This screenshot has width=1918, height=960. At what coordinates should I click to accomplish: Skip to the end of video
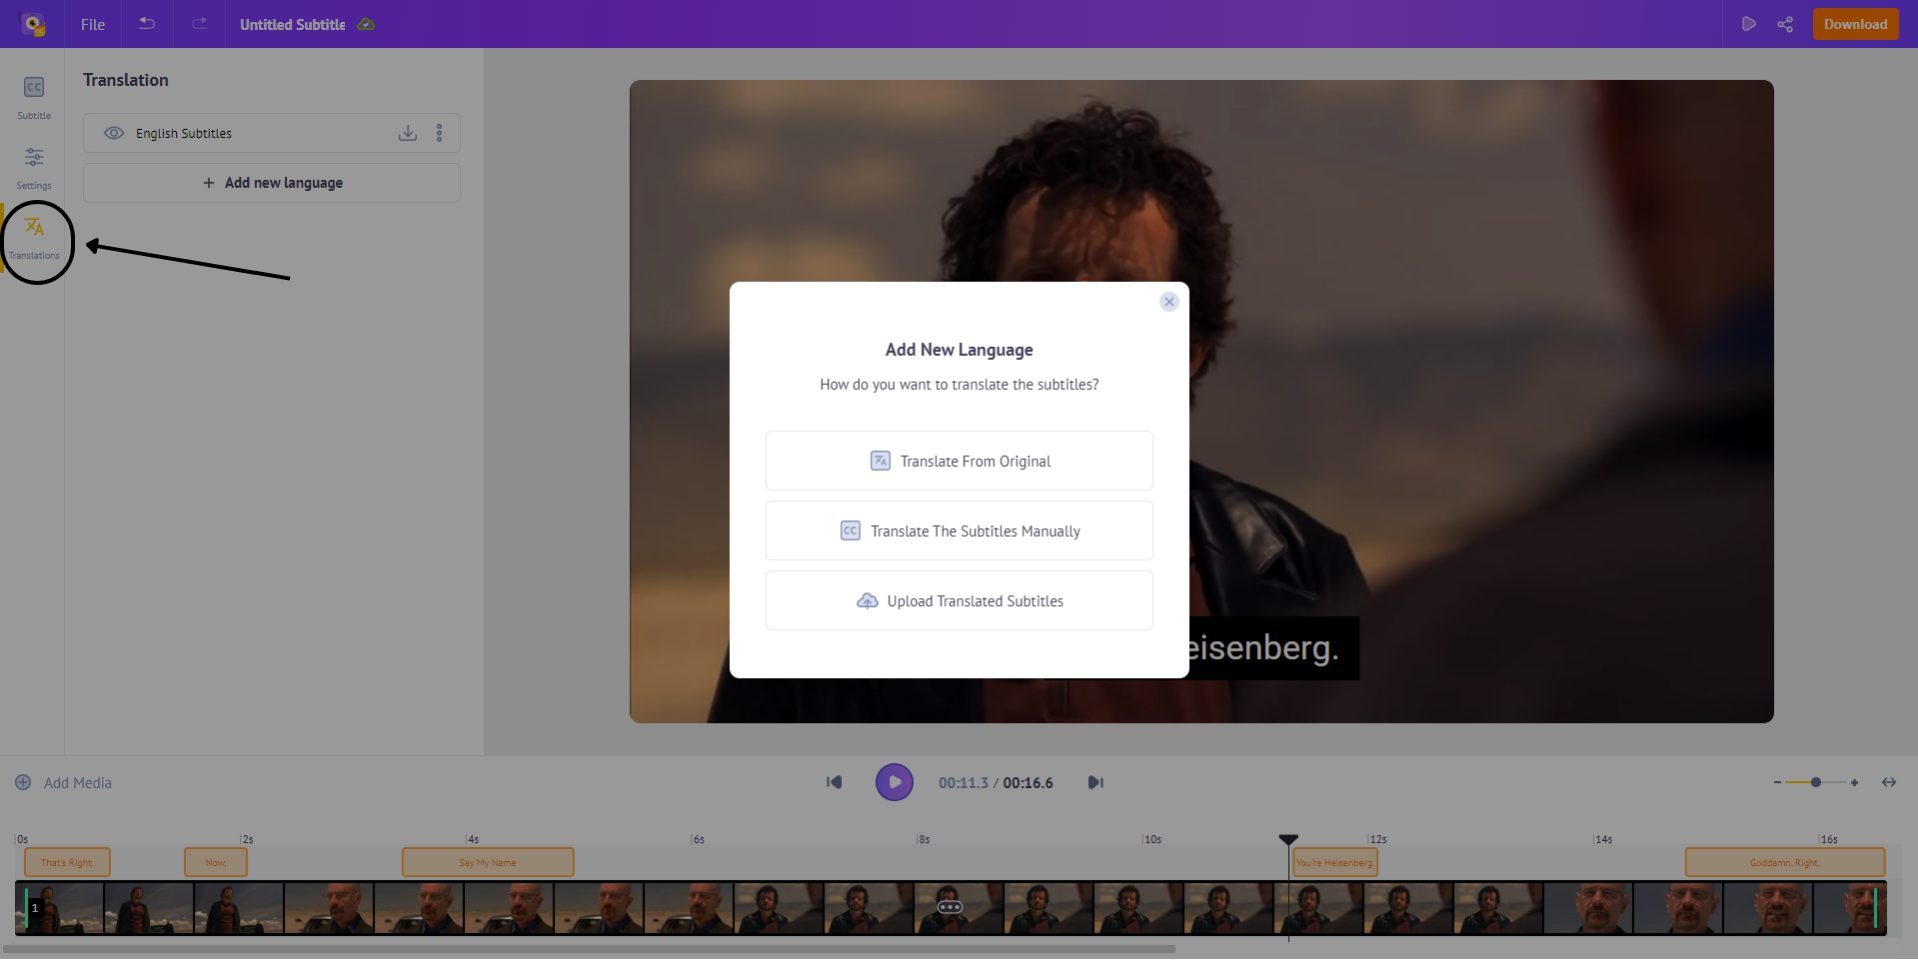click(x=1095, y=783)
